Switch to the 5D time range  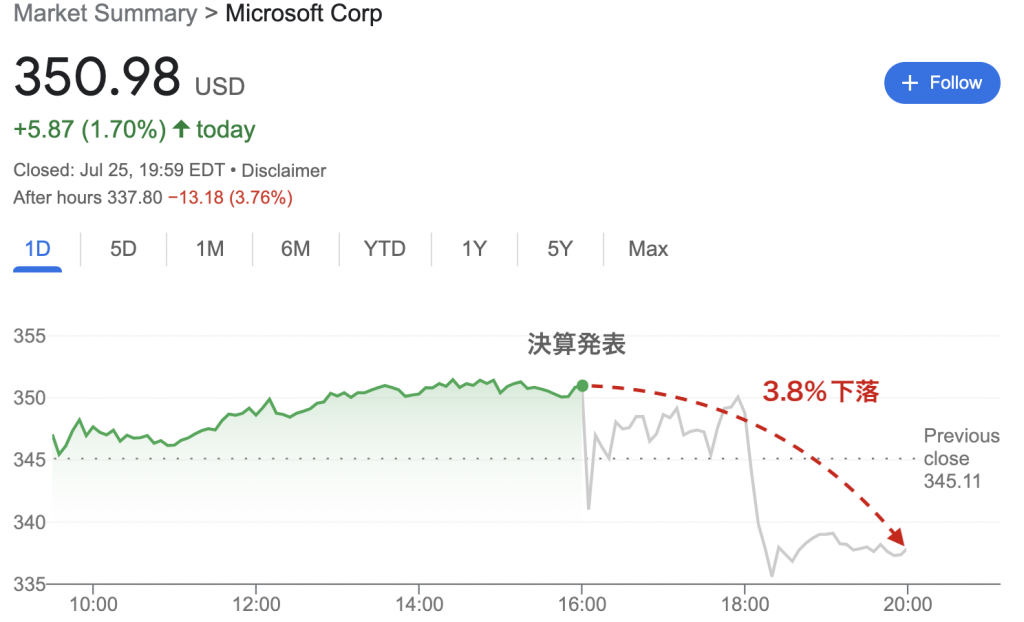point(123,249)
